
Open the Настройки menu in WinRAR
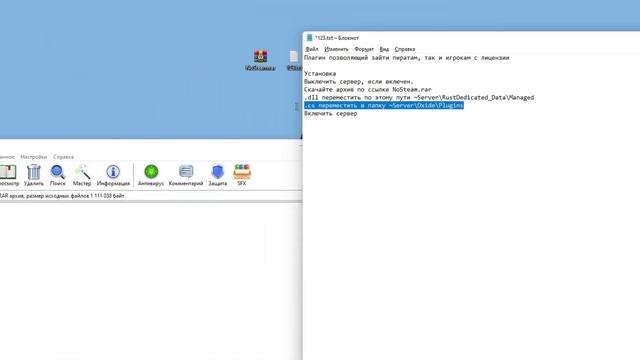pyautogui.click(x=33, y=157)
